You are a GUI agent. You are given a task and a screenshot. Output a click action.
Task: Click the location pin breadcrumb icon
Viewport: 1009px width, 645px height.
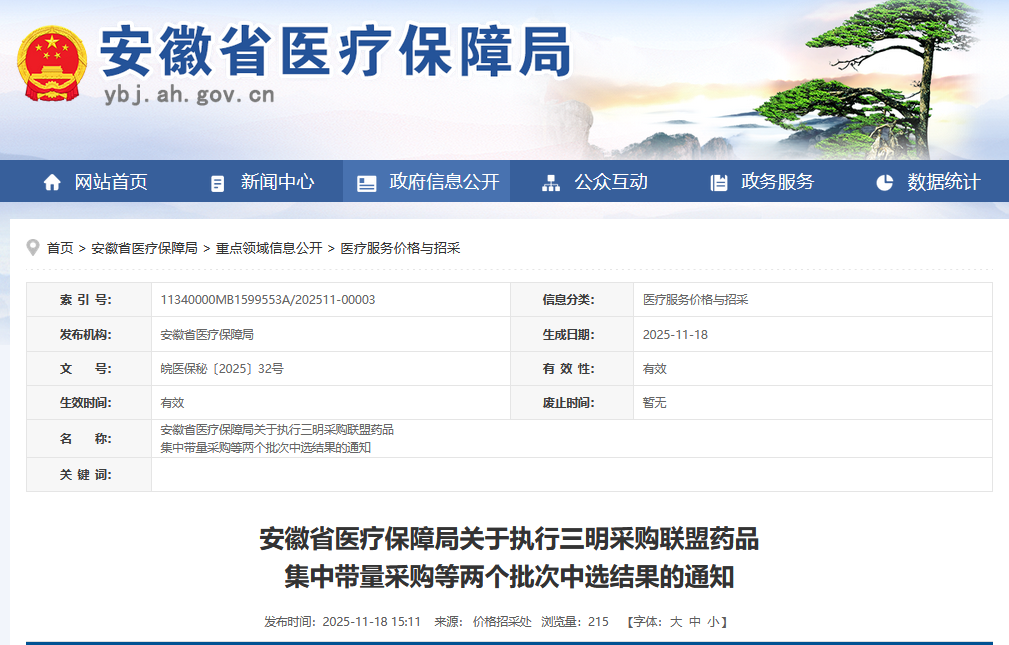pyautogui.click(x=33, y=248)
